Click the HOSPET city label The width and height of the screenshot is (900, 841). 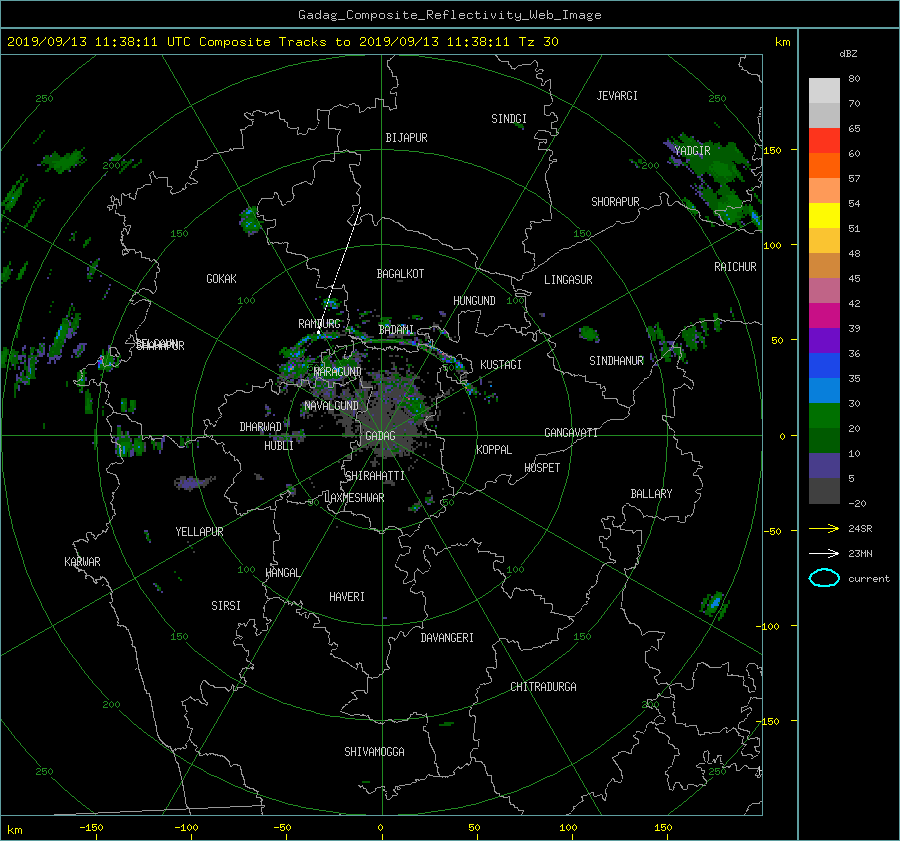pos(542,468)
